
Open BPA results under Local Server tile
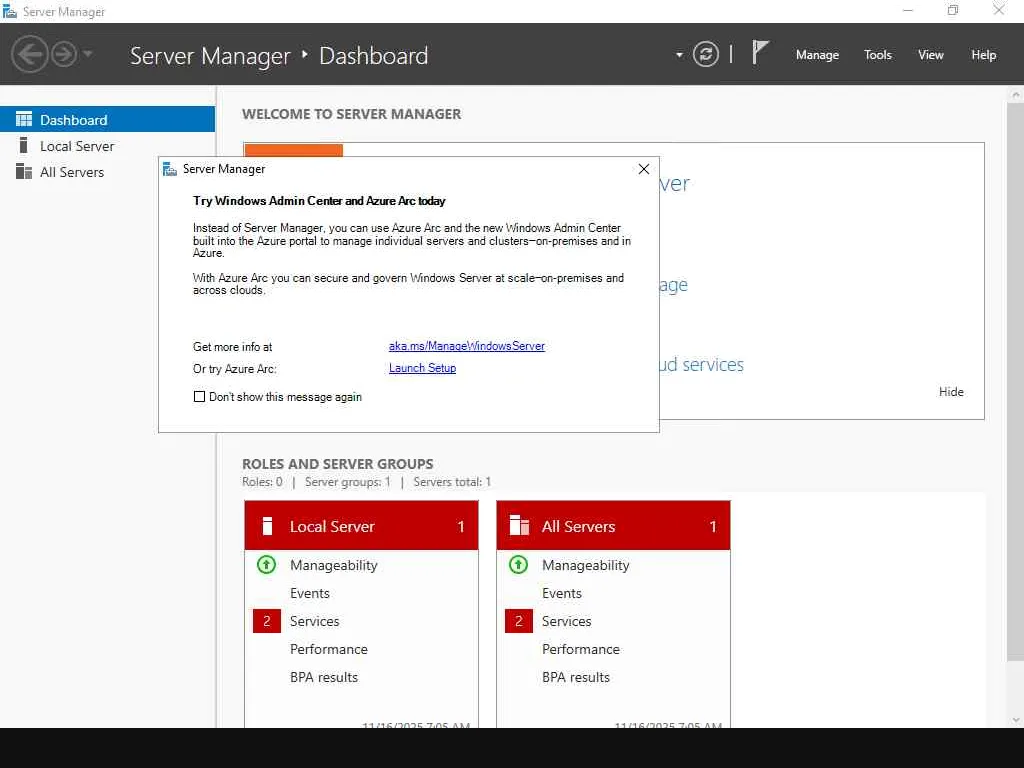(324, 677)
